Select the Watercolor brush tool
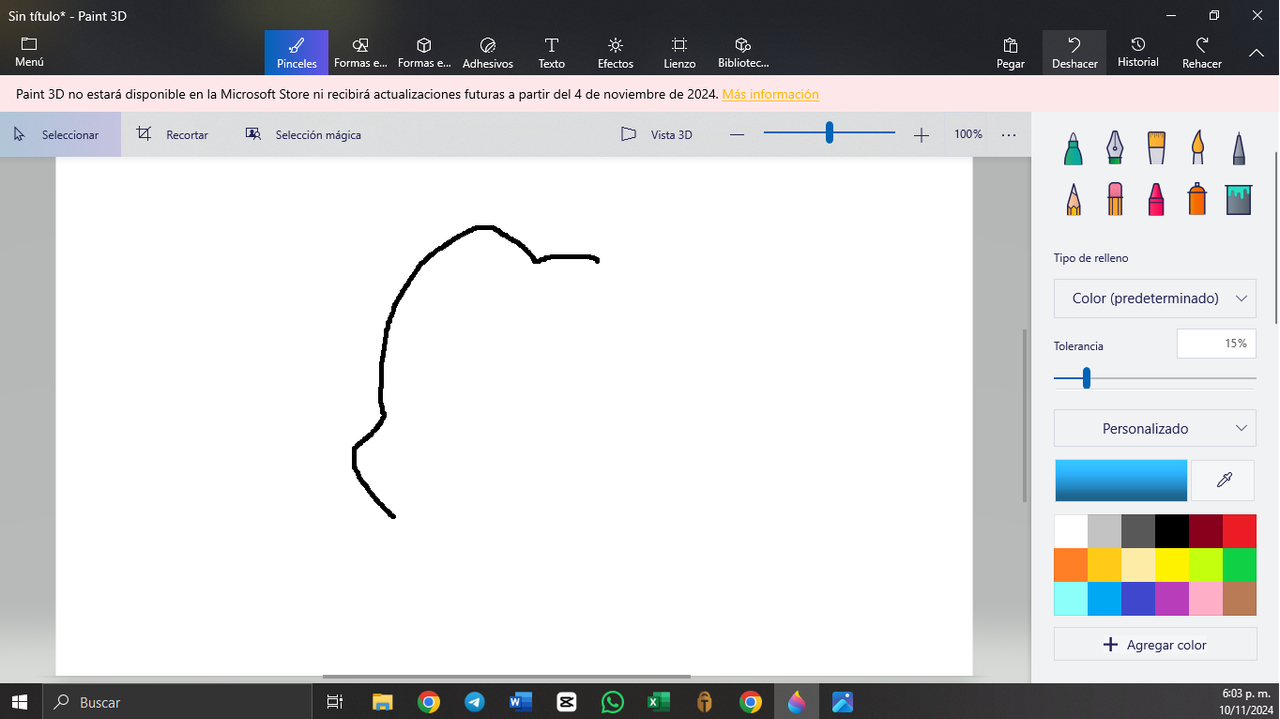The width and height of the screenshot is (1280, 719). (1197, 149)
